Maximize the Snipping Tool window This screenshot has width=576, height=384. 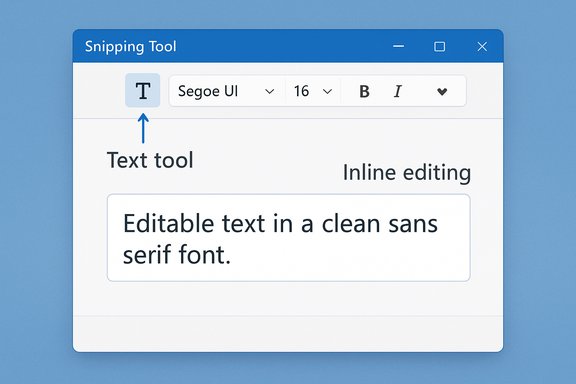pyautogui.click(x=439, y=47)
